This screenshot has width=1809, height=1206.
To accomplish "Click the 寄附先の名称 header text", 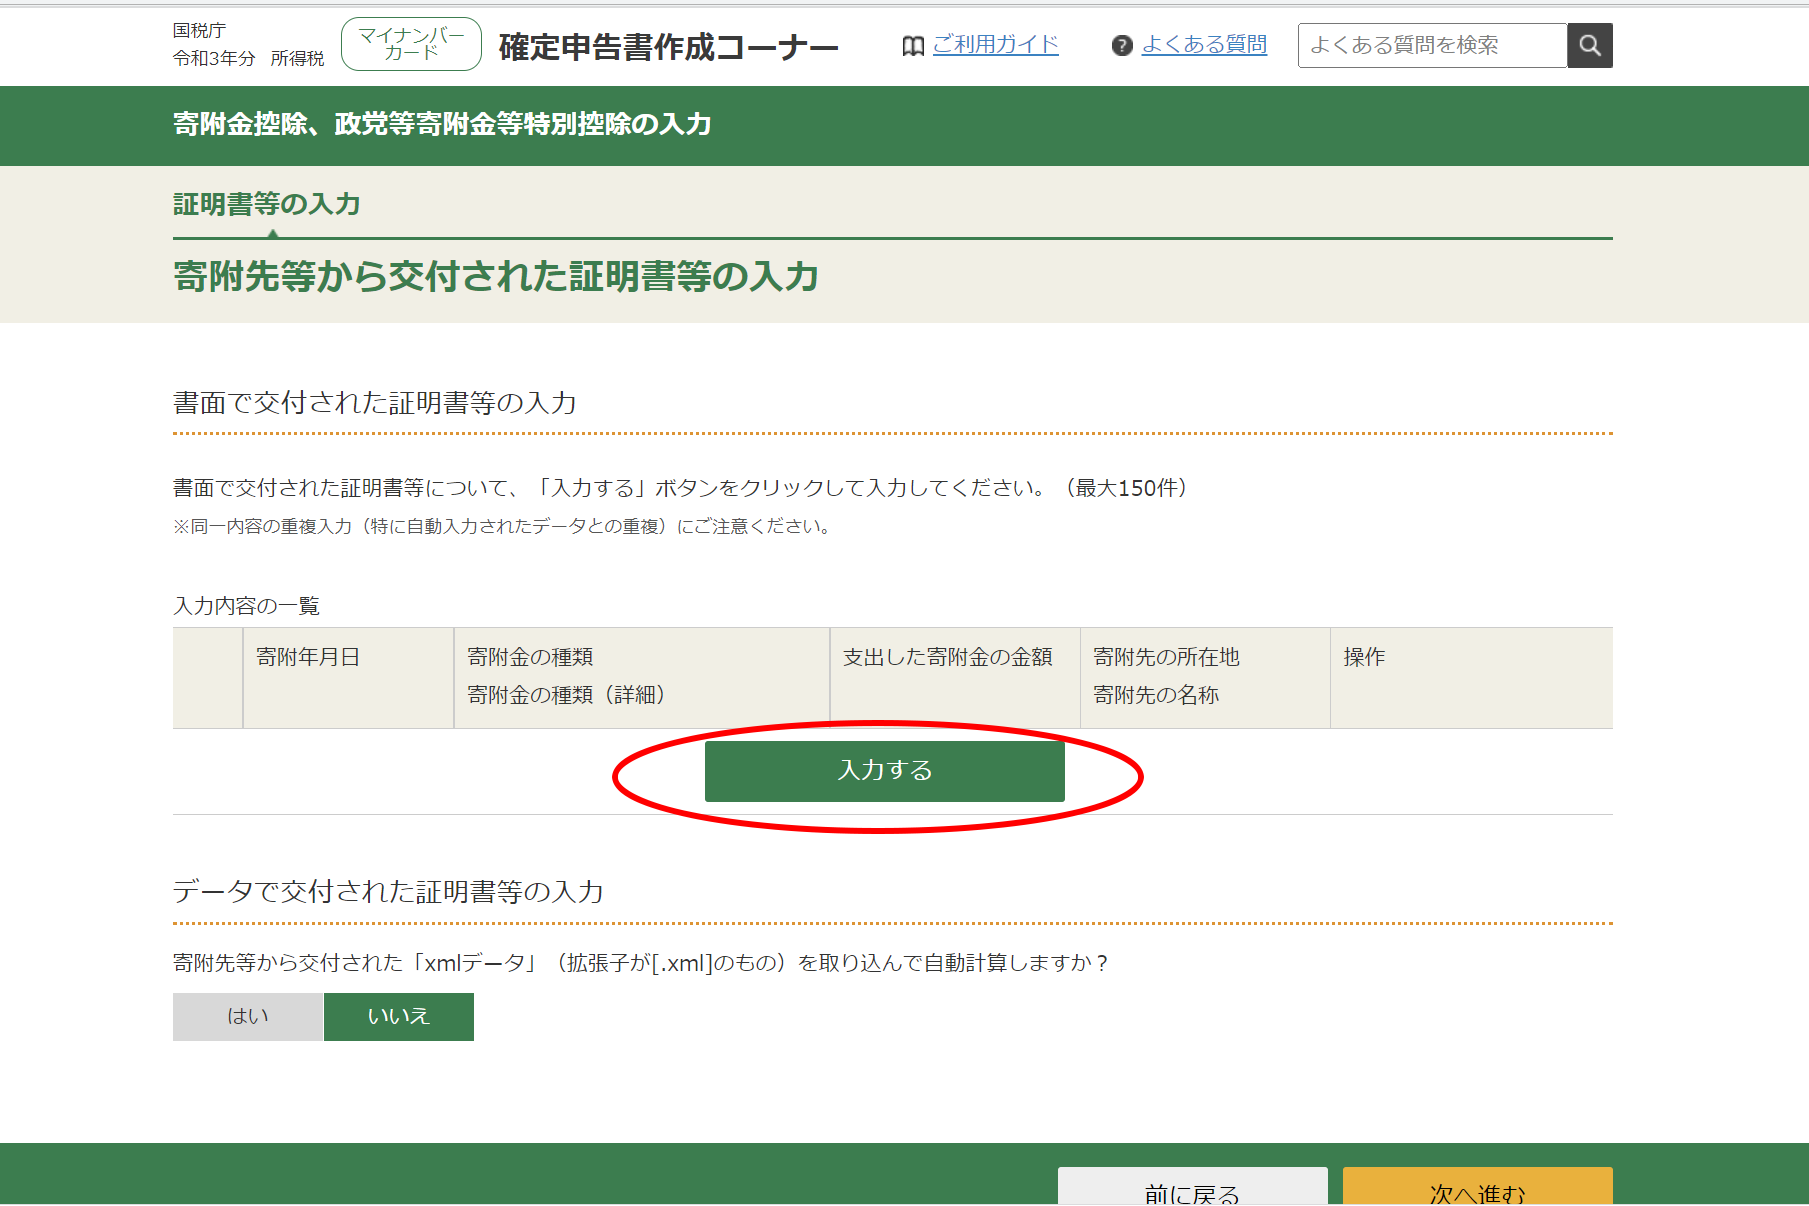I will click(x=1156, y=695).
